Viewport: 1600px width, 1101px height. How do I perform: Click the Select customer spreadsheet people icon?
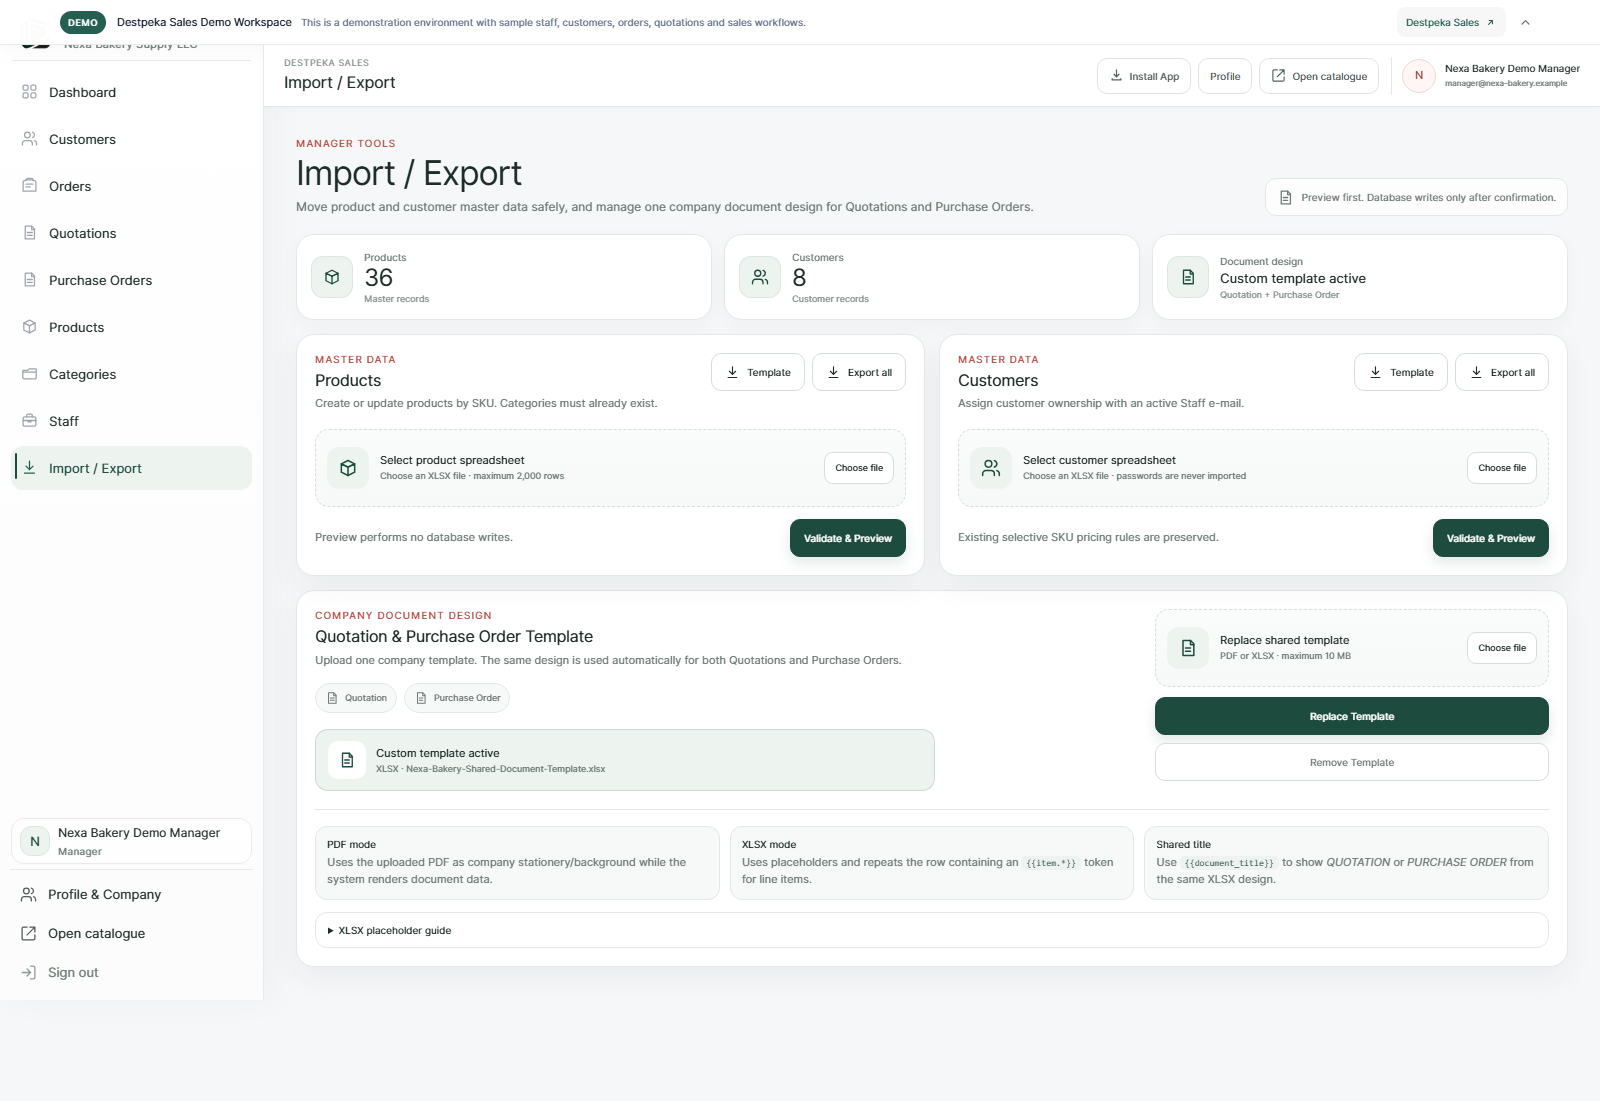point(991,468)
